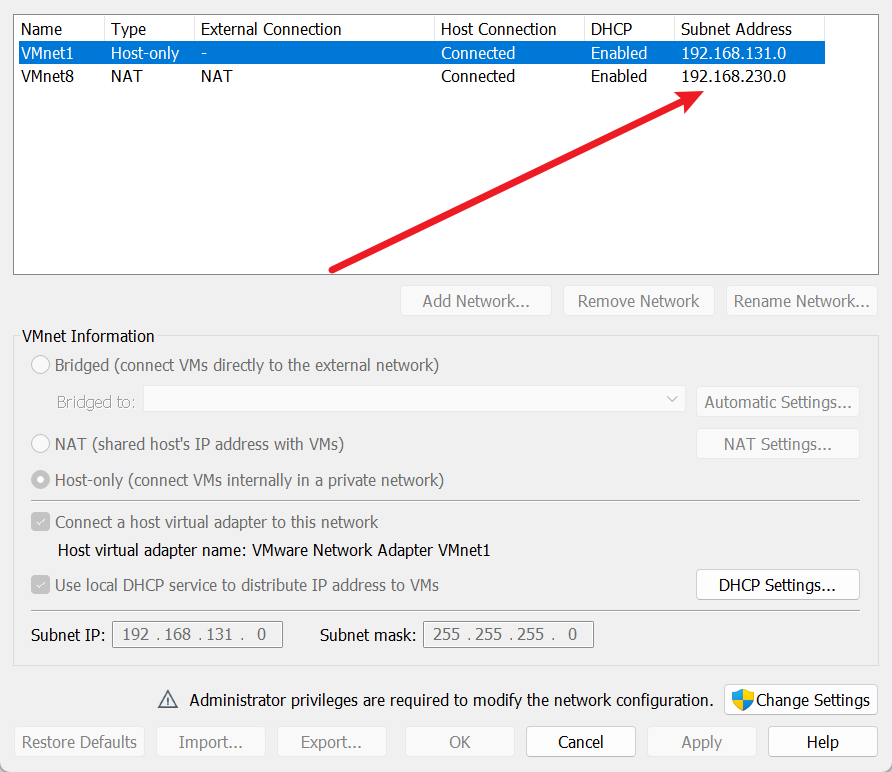Image resolution: width=892 pixels, height=772 pixels.
Task: Click Host-only type cell of VMnet1
Action: pos(145,53)
